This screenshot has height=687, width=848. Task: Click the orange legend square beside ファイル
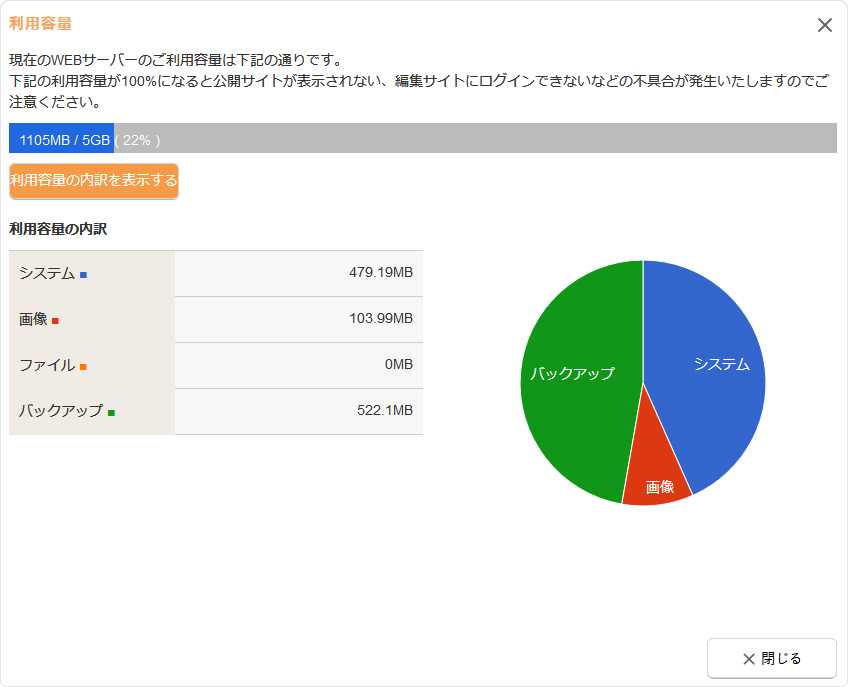(x=83, y=367)
